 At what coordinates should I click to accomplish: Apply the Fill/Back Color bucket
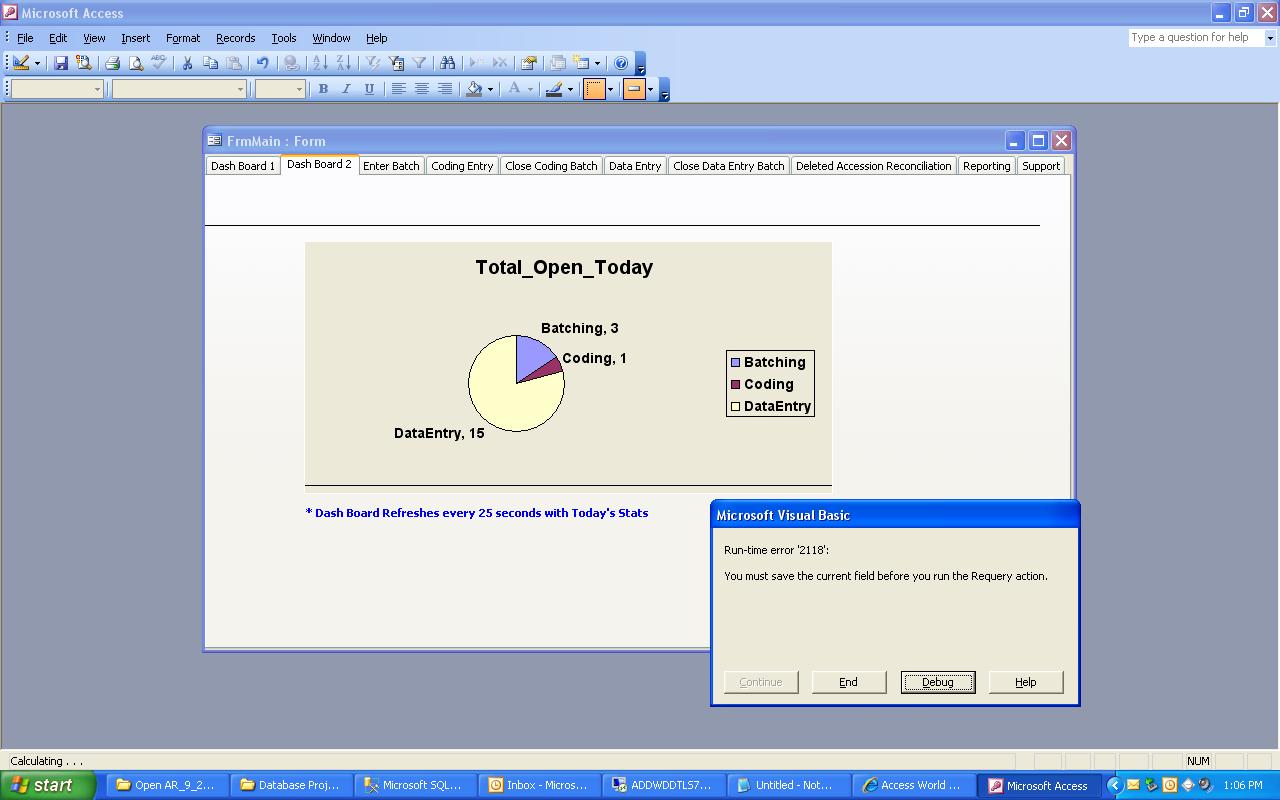[x=474, y=89]
